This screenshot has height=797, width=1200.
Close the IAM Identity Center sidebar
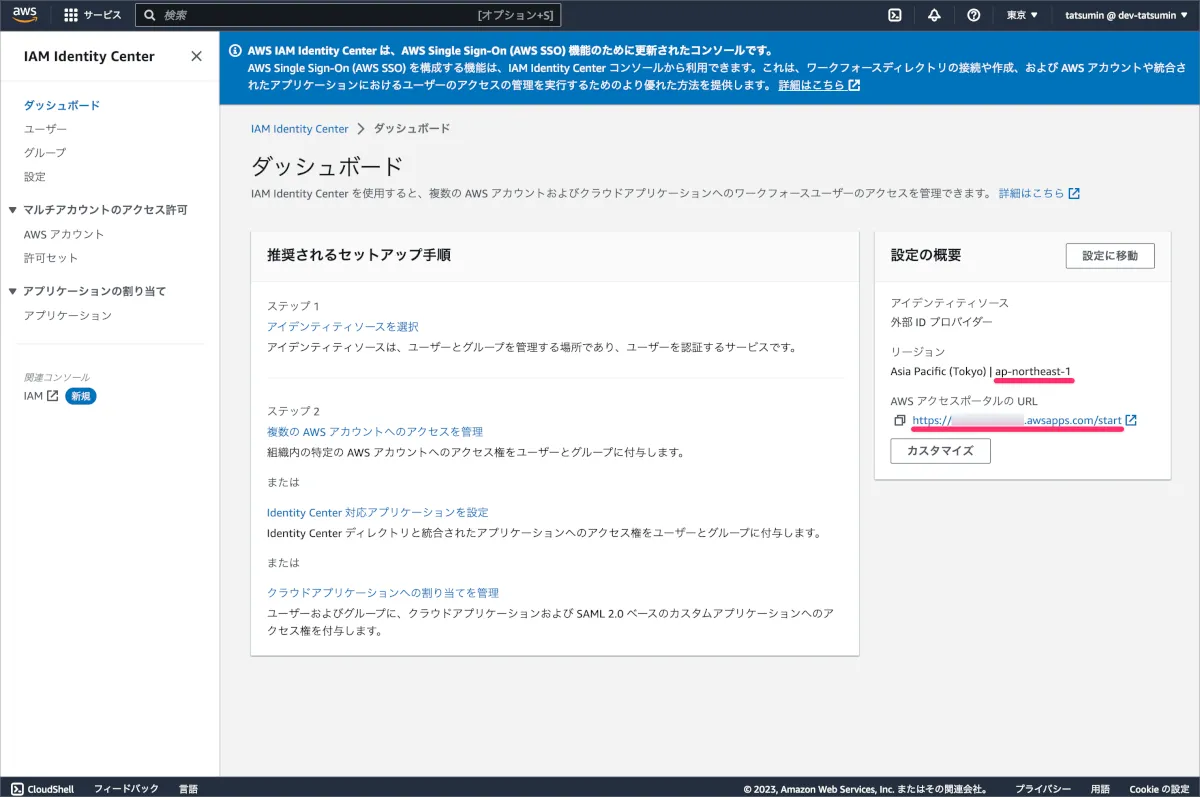196,56
